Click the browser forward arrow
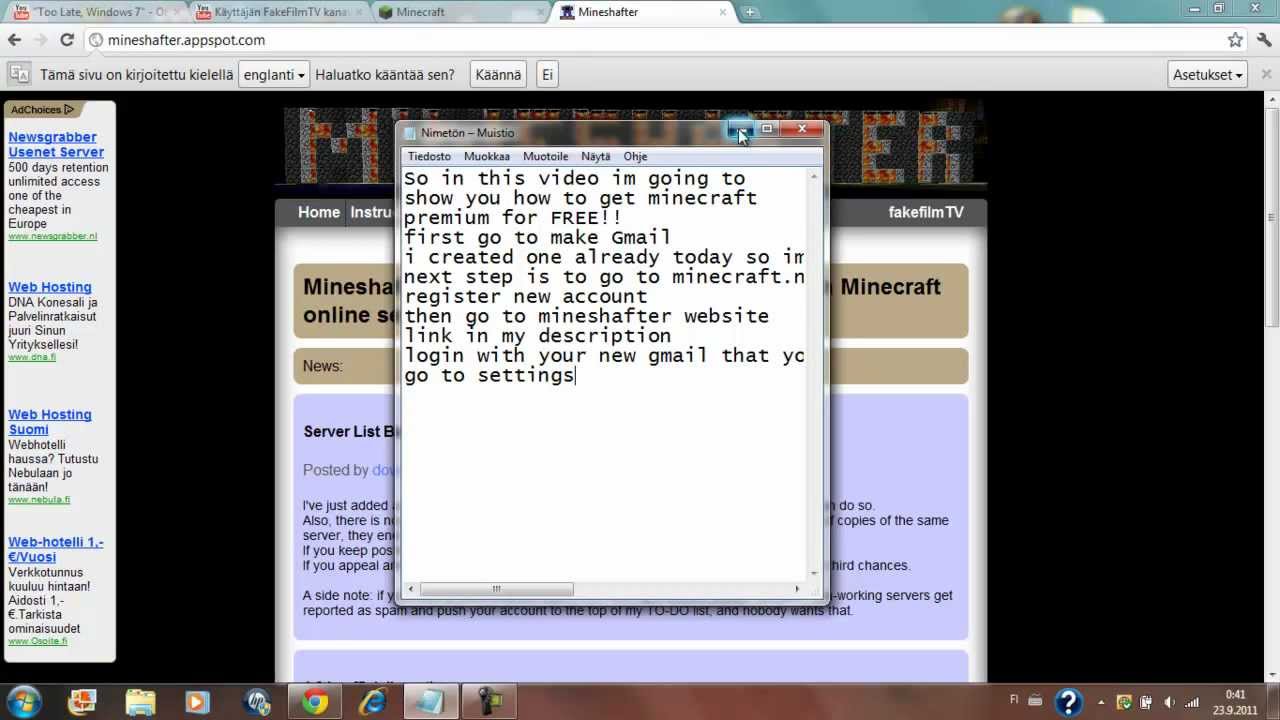This screenshot has width=1280, height=720. 40,40
